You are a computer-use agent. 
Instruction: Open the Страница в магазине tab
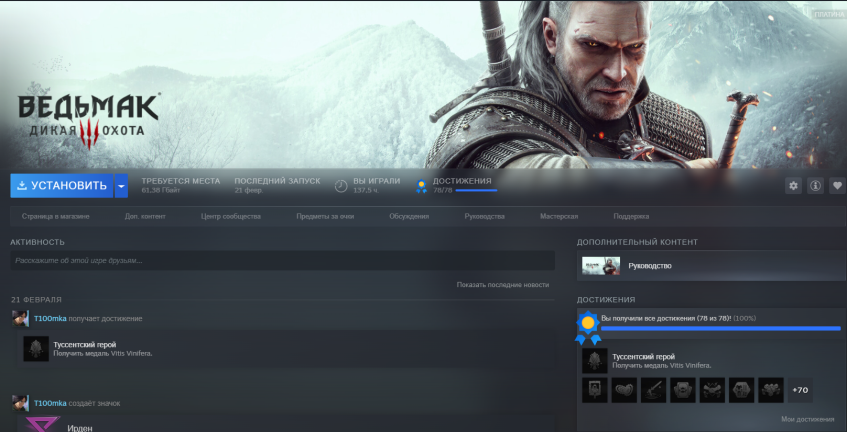[x=55, y=216]
